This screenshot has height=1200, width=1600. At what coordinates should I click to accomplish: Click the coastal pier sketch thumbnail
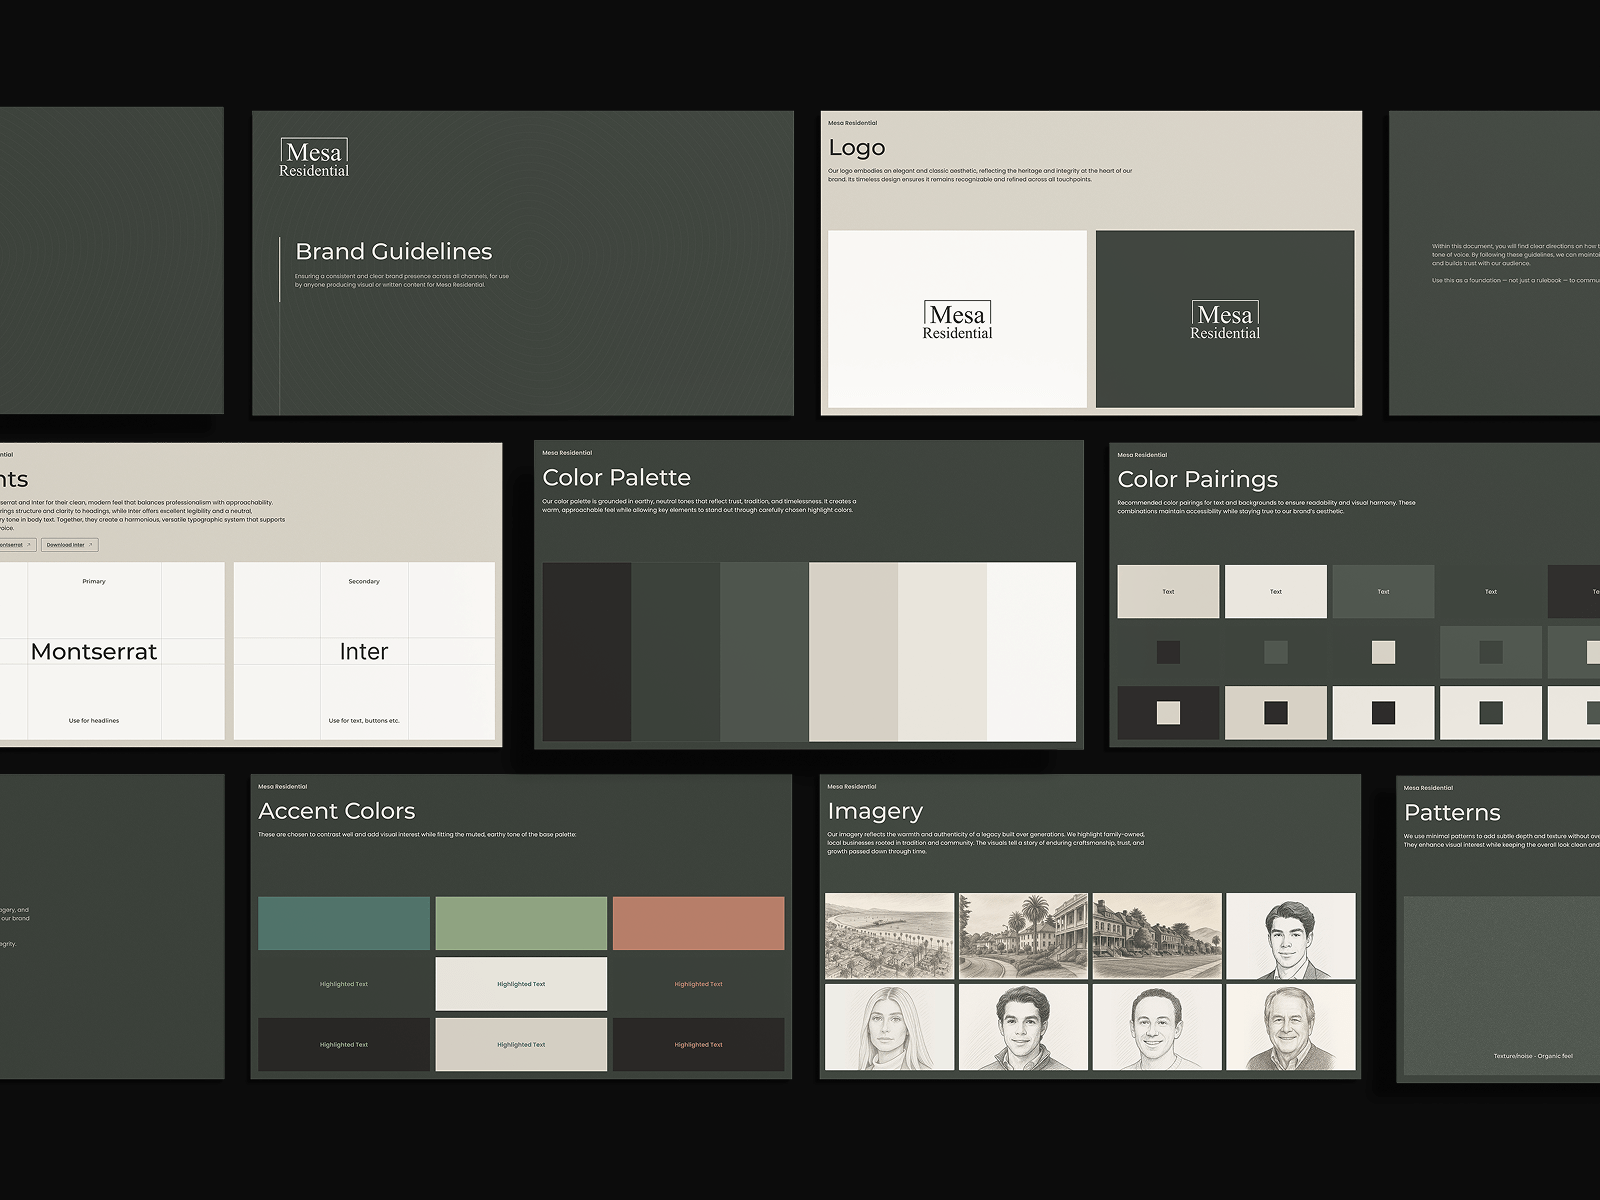[x=889, y=936]
